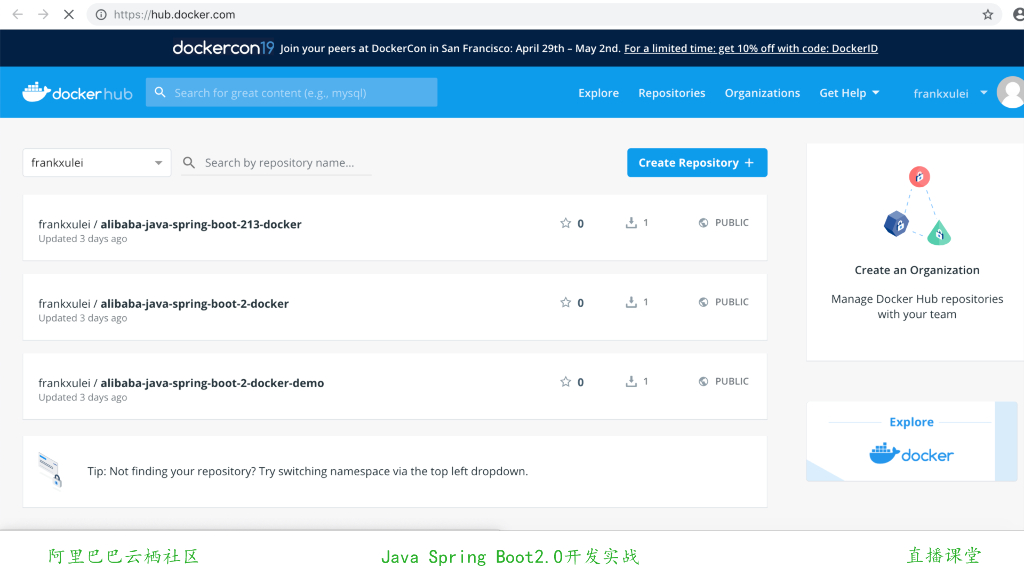1024x576 pixels.
Task: Open the frankxulei namespace dropdown
Action: click(96, 162)
